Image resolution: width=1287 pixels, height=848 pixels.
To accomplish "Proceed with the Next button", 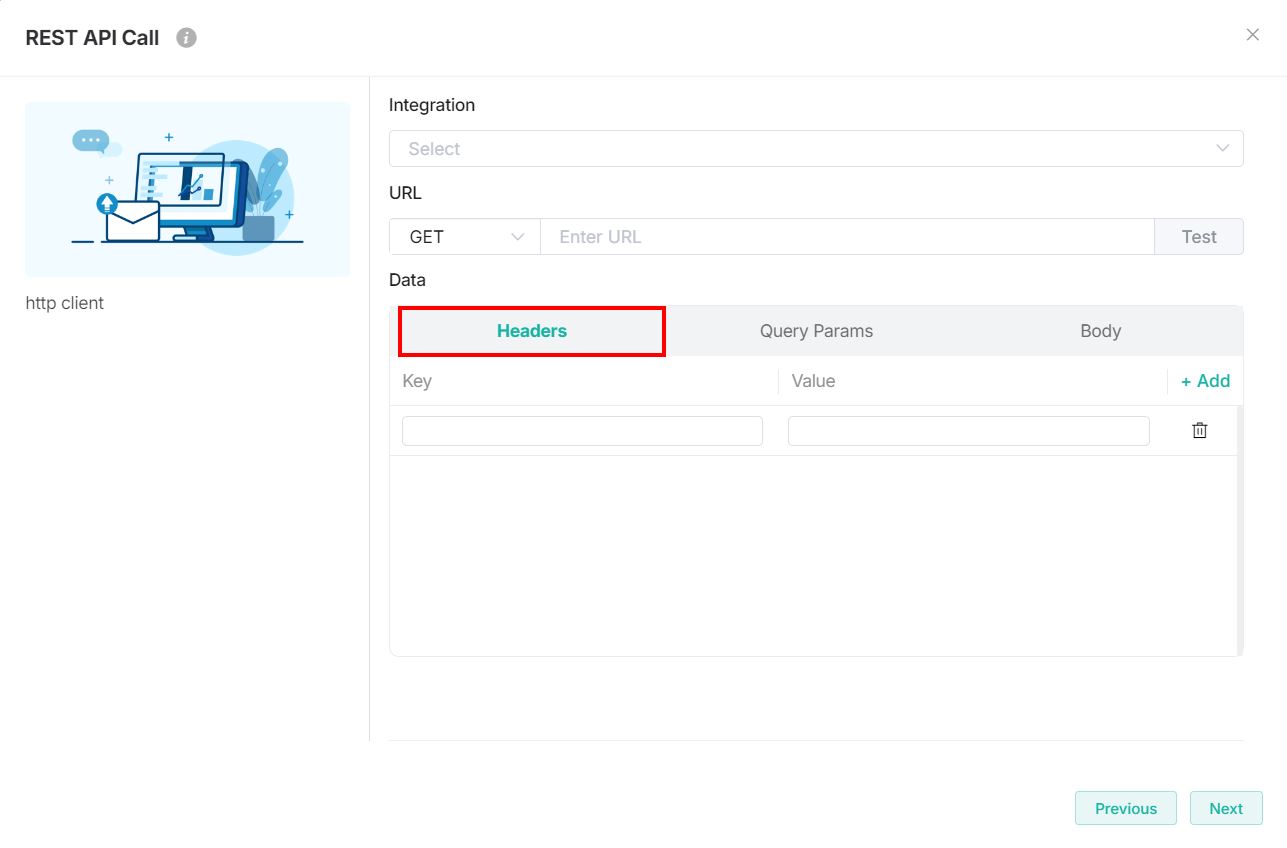I will (1225, 808).
